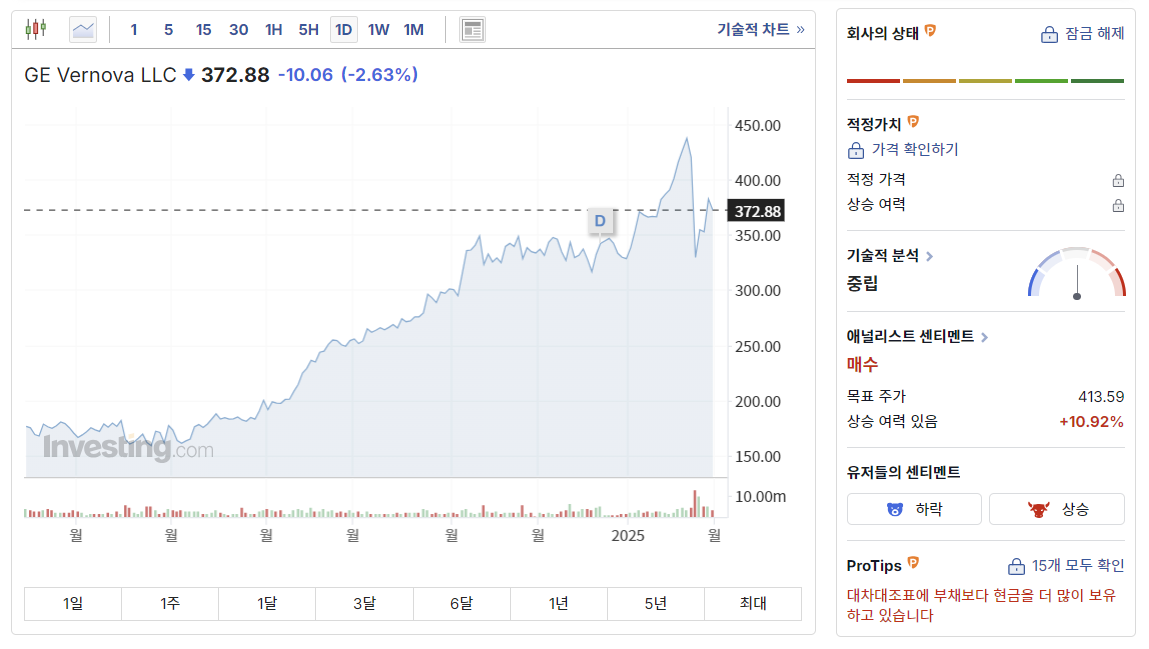The width and height of the screenshot is (1149, 649).
Task: Click the 450.00 price axis label
Action: [758, 125]
